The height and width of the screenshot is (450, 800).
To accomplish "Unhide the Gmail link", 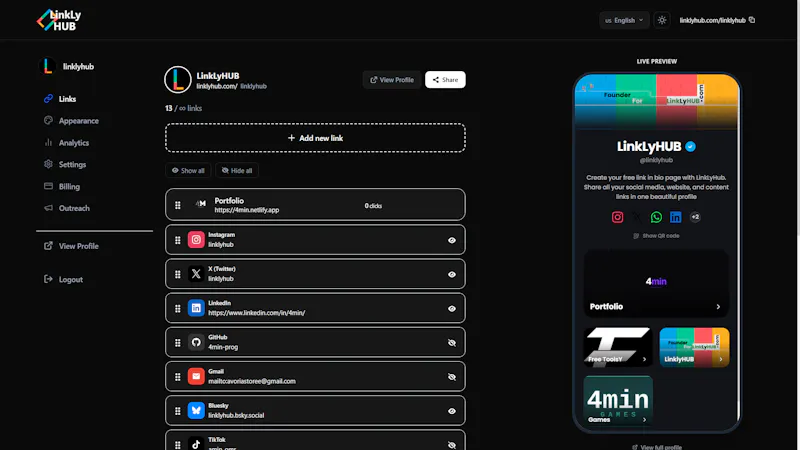I will pyautogui.click(x=452, y=377).
